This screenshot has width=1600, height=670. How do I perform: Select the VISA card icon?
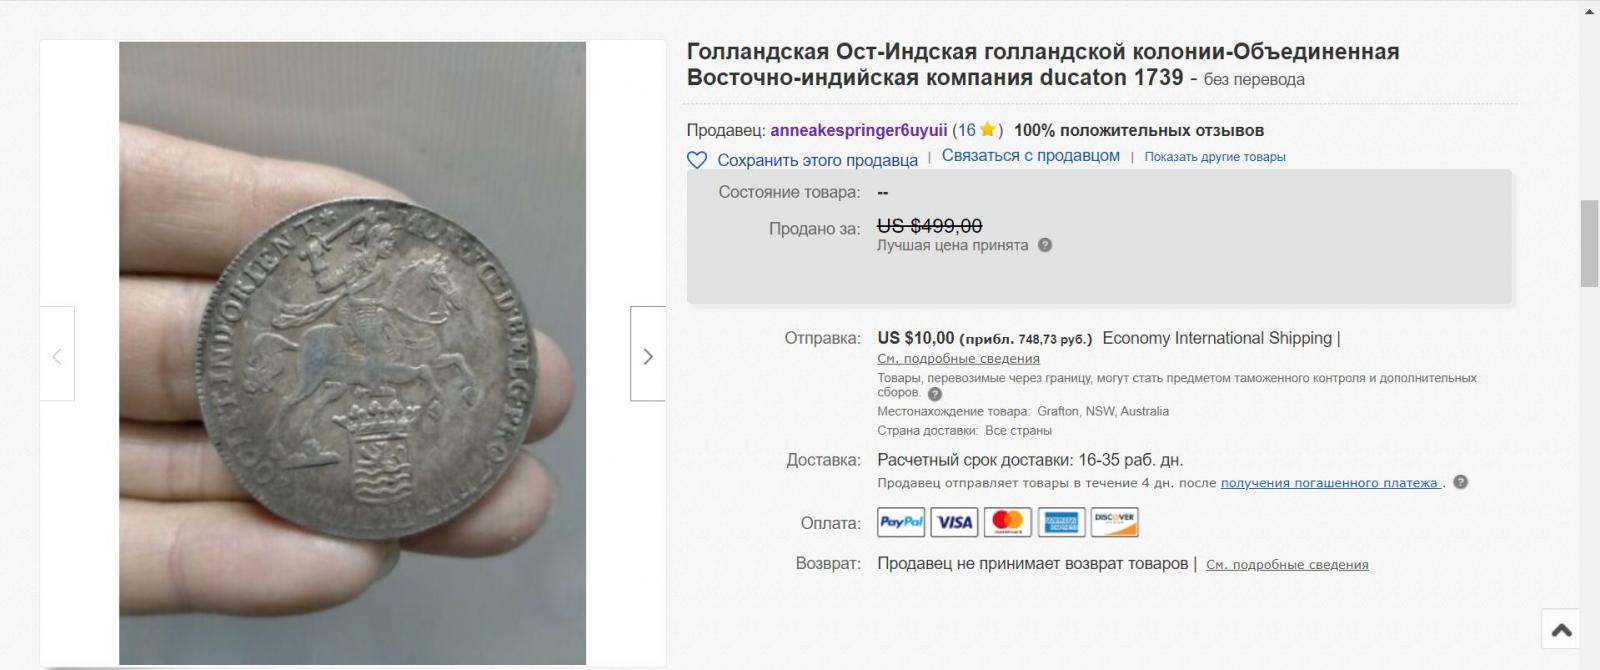coord(955,522)
